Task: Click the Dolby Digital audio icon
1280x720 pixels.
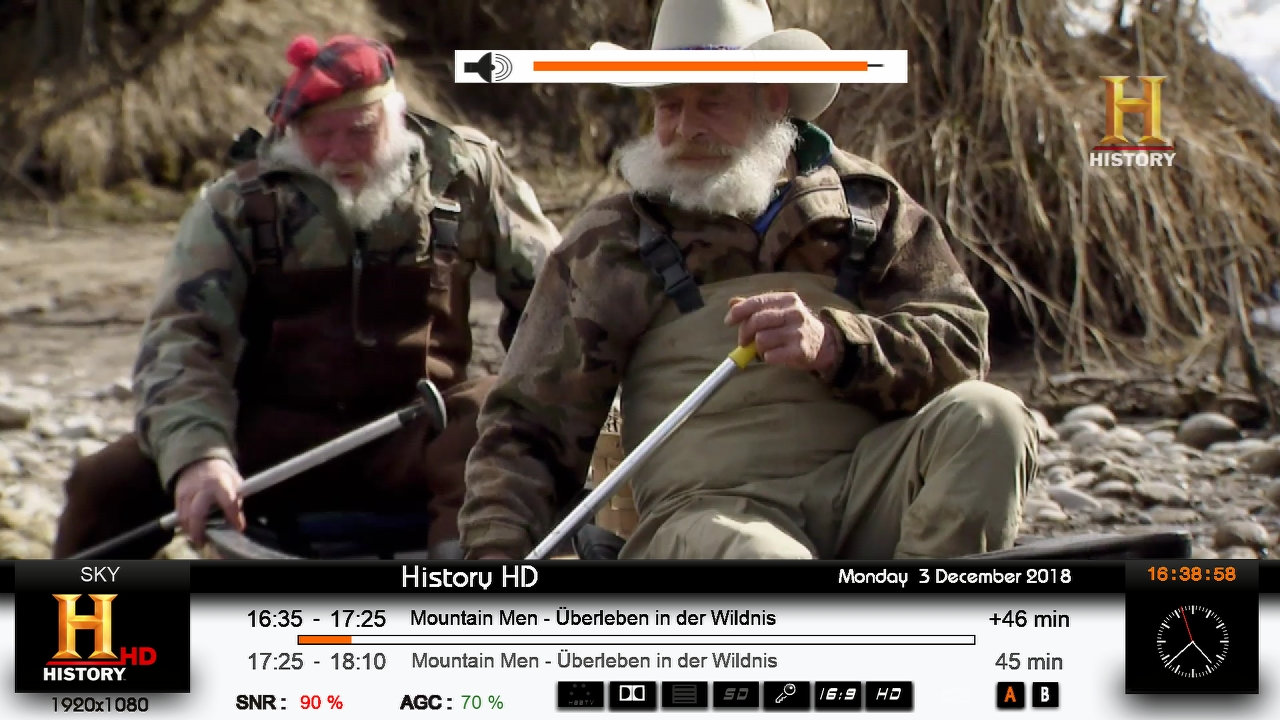Action: coord(632,695)
